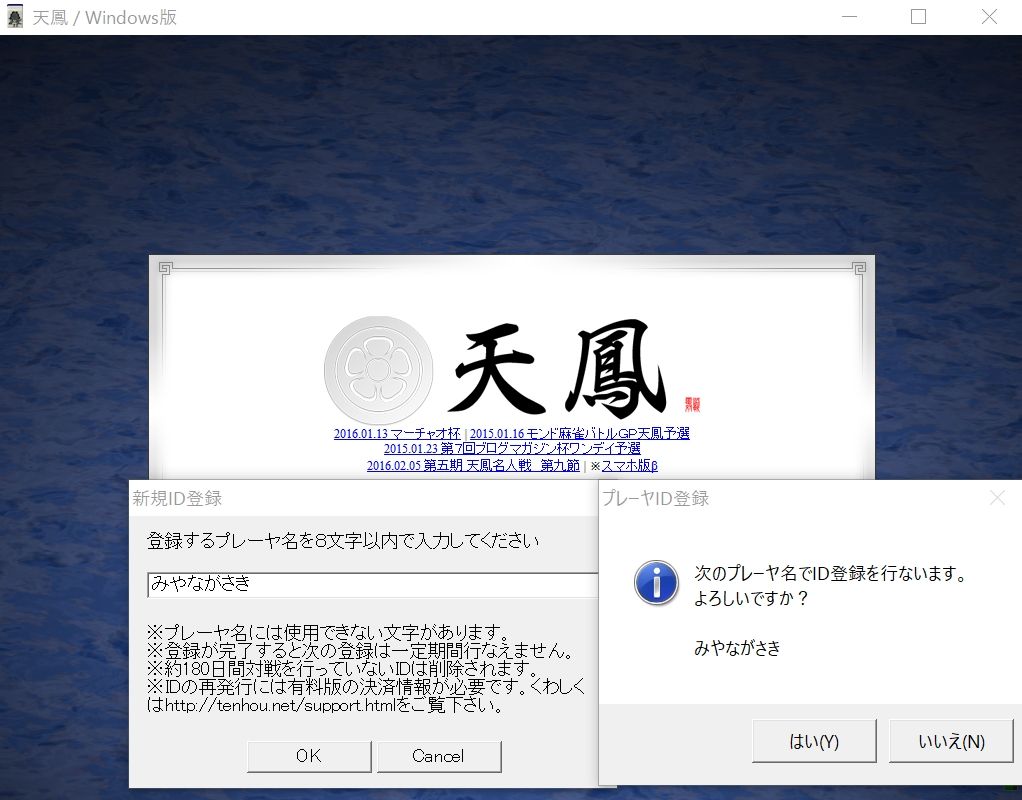
Task: Click the プレーヤID登録 dialog title text
Action: tap(655, 499)
